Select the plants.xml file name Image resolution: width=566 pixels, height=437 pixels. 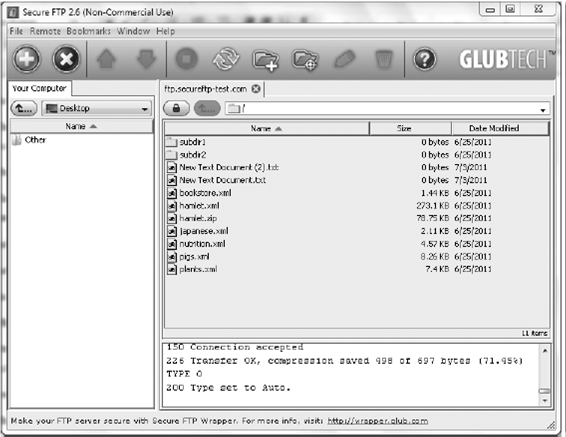(x=198, y=269)
